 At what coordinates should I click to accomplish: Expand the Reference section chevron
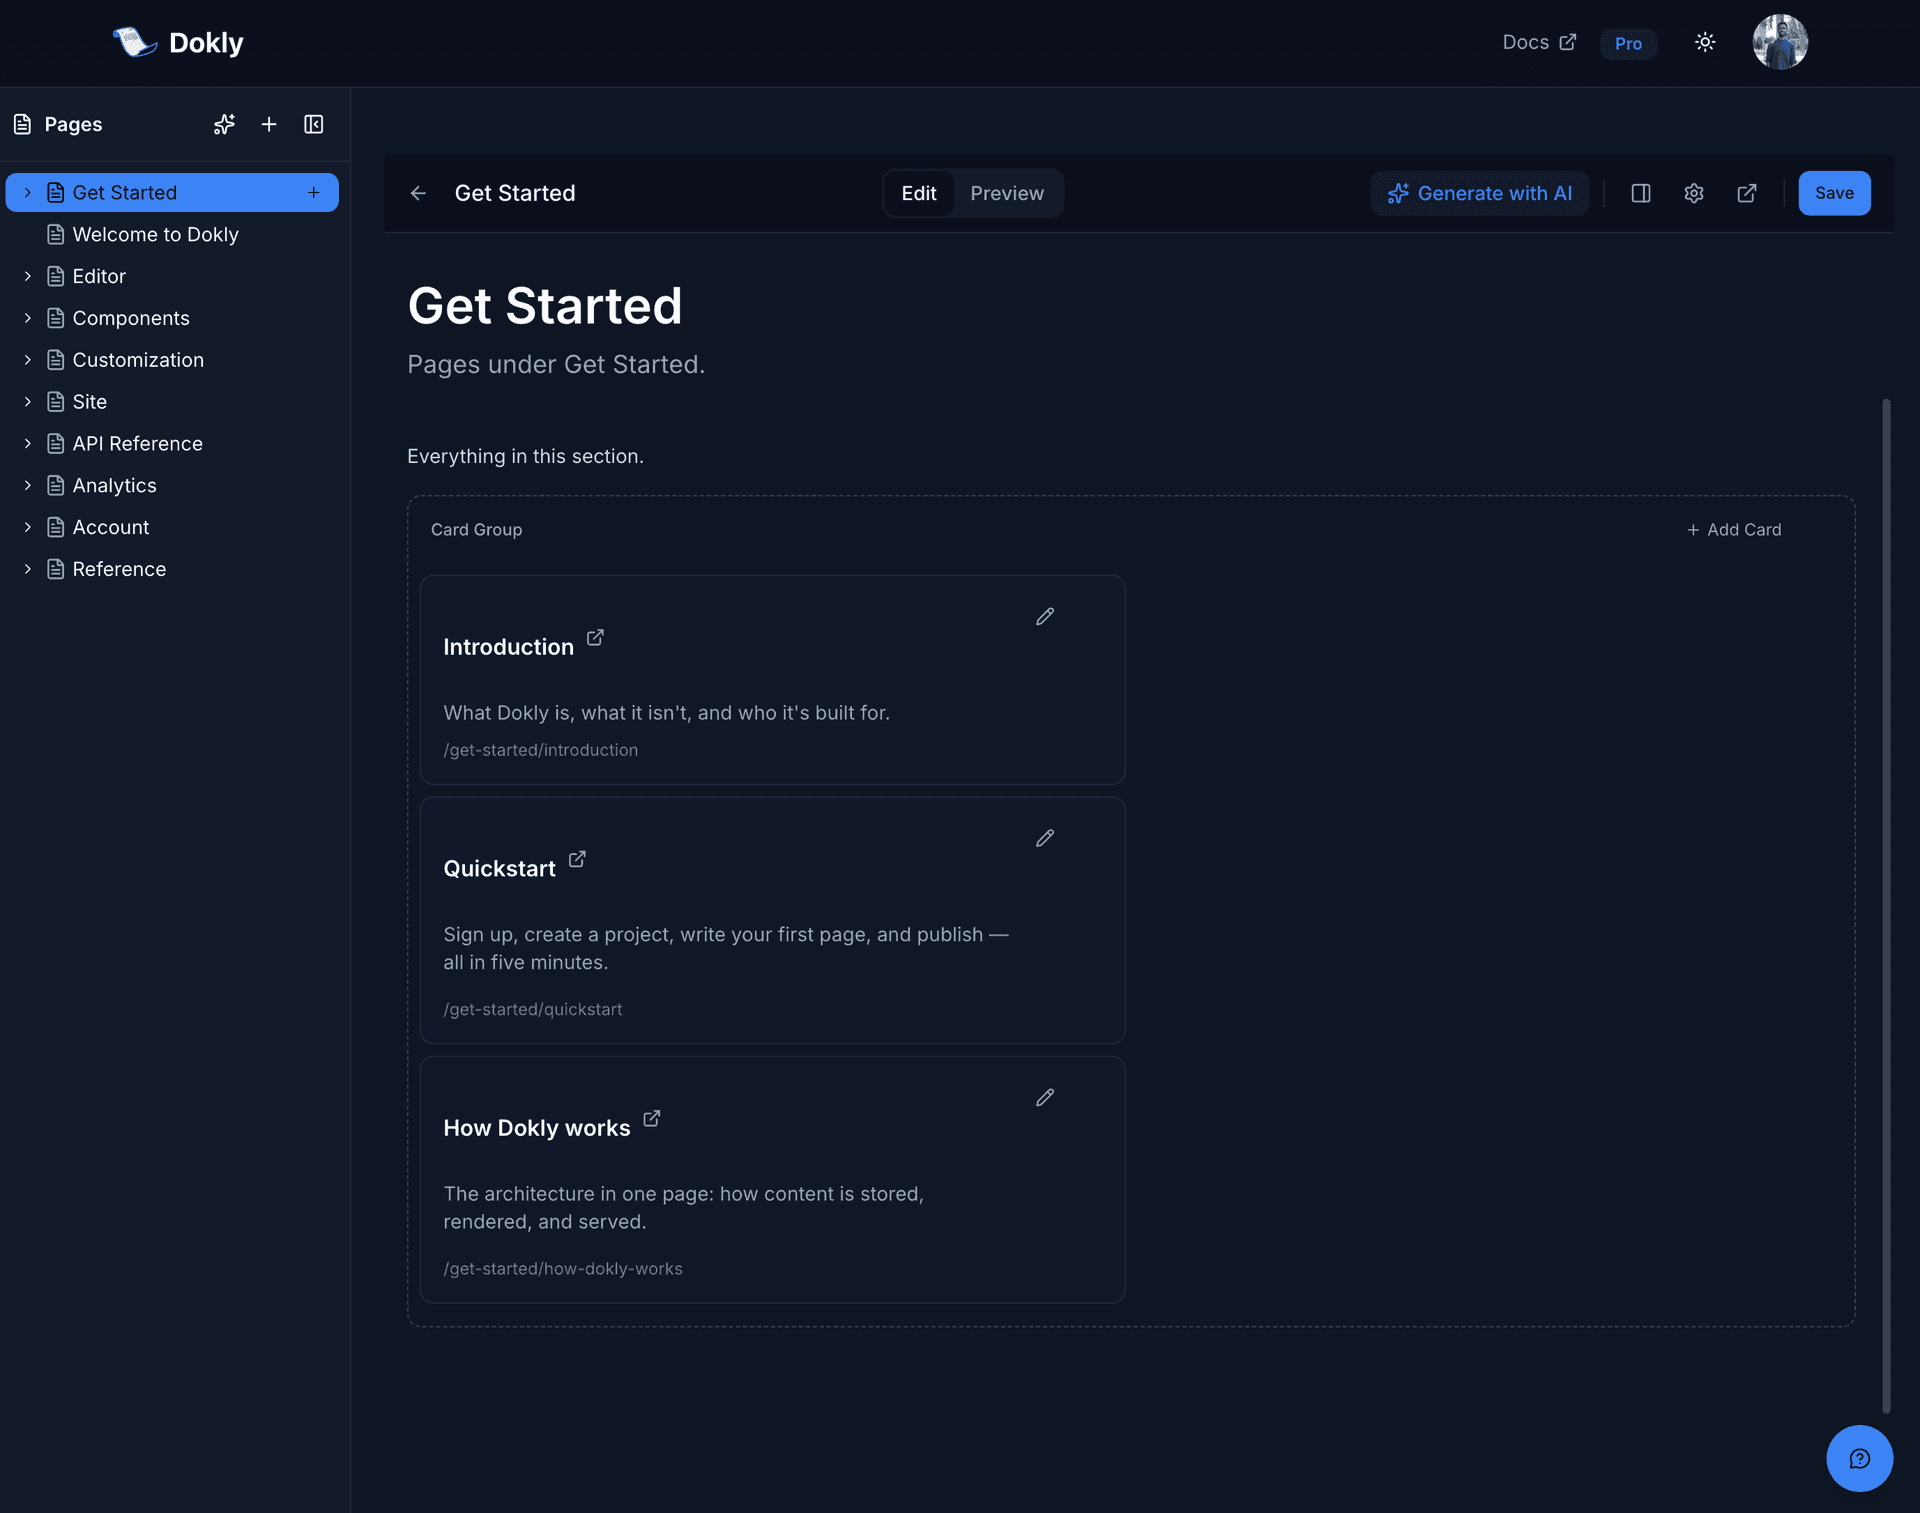coord(28,569)
